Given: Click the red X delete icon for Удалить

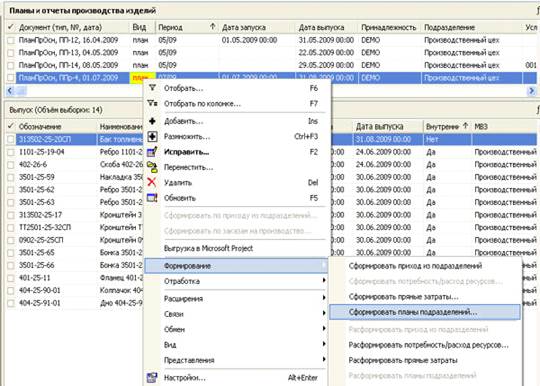Looking at the screenshot, I should (152, 182).
